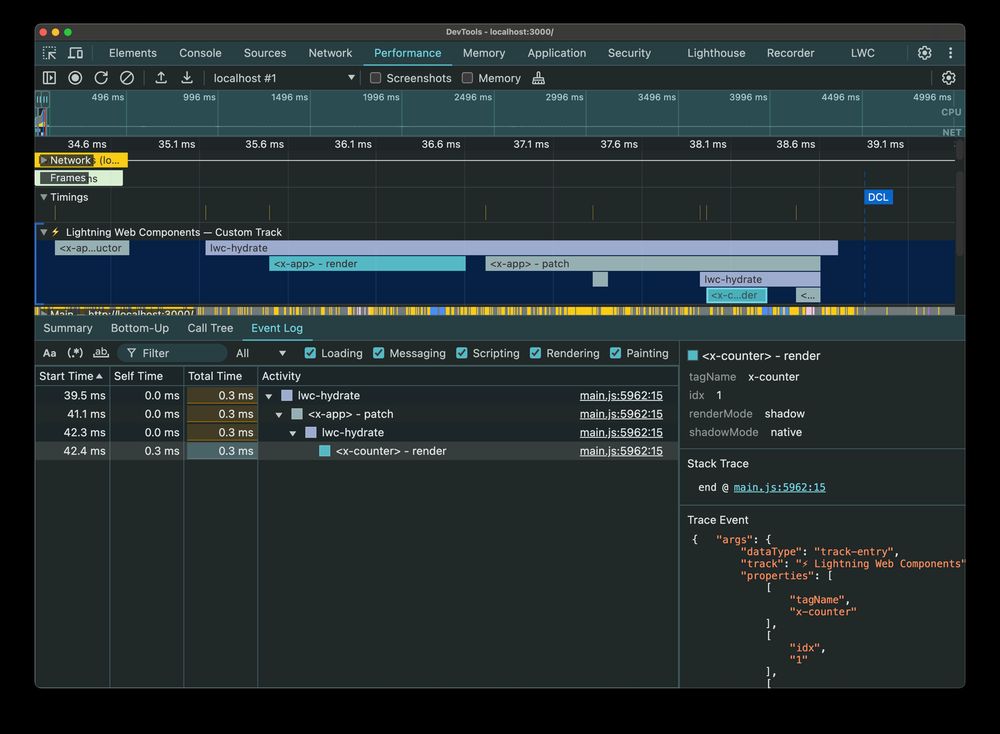1000x734 pixels.
Task: Switch to the Console tab
Action: coord(200,53)
